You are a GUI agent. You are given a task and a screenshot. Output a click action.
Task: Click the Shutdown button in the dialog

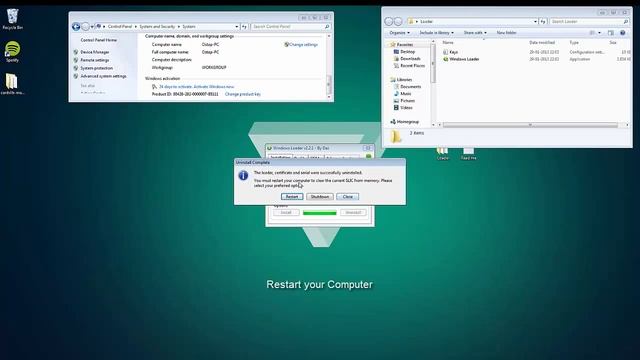pyautogui.click(x=320, y=197)
